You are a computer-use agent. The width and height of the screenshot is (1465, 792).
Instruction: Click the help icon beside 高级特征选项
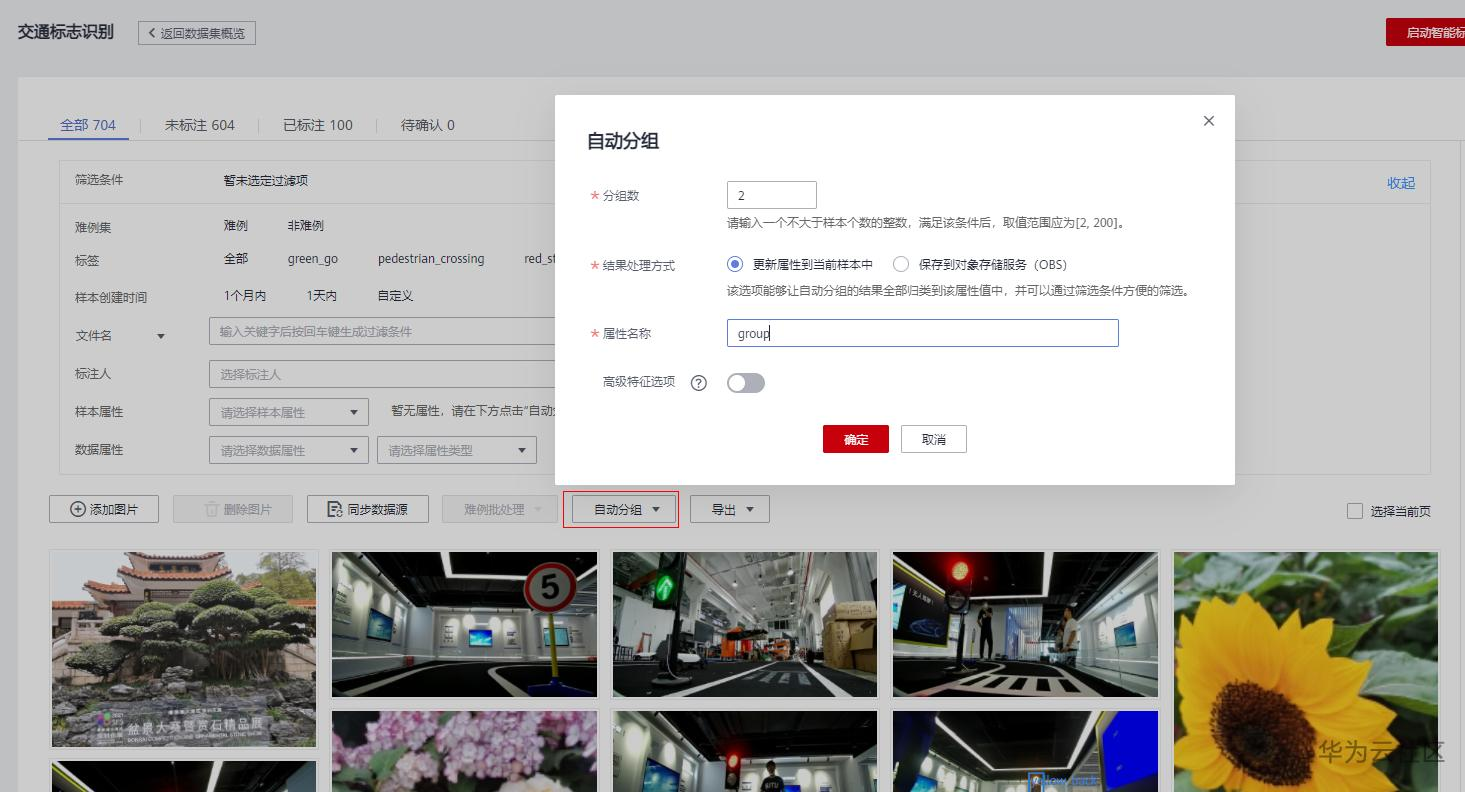coord(698,383)
